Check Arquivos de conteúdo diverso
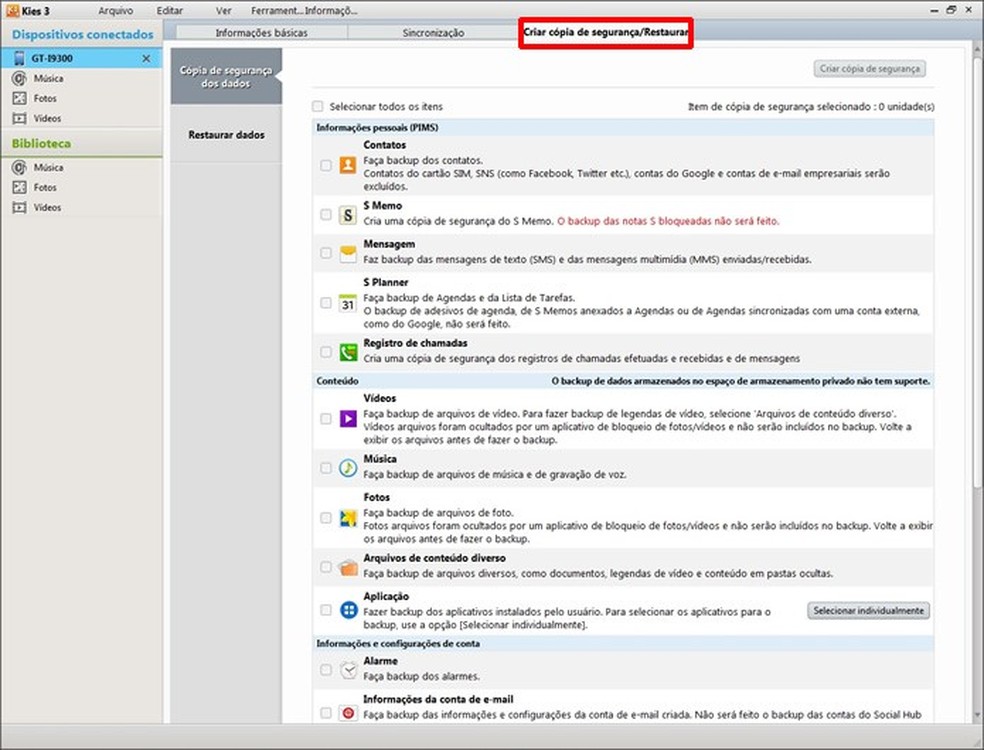The width and height of the screenshot is (984, 750). click(x=325, y=566)
